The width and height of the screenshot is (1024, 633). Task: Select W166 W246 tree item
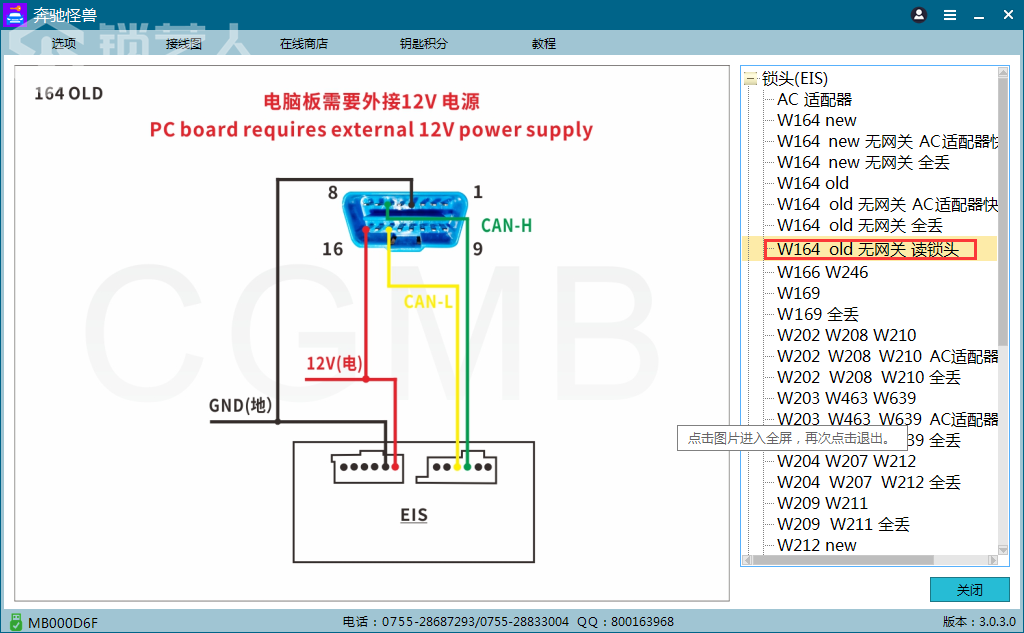[822, 272]
